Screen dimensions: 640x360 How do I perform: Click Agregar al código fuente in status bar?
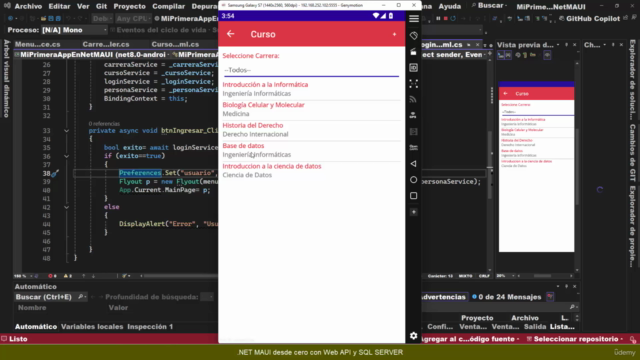tap(469, 339)
